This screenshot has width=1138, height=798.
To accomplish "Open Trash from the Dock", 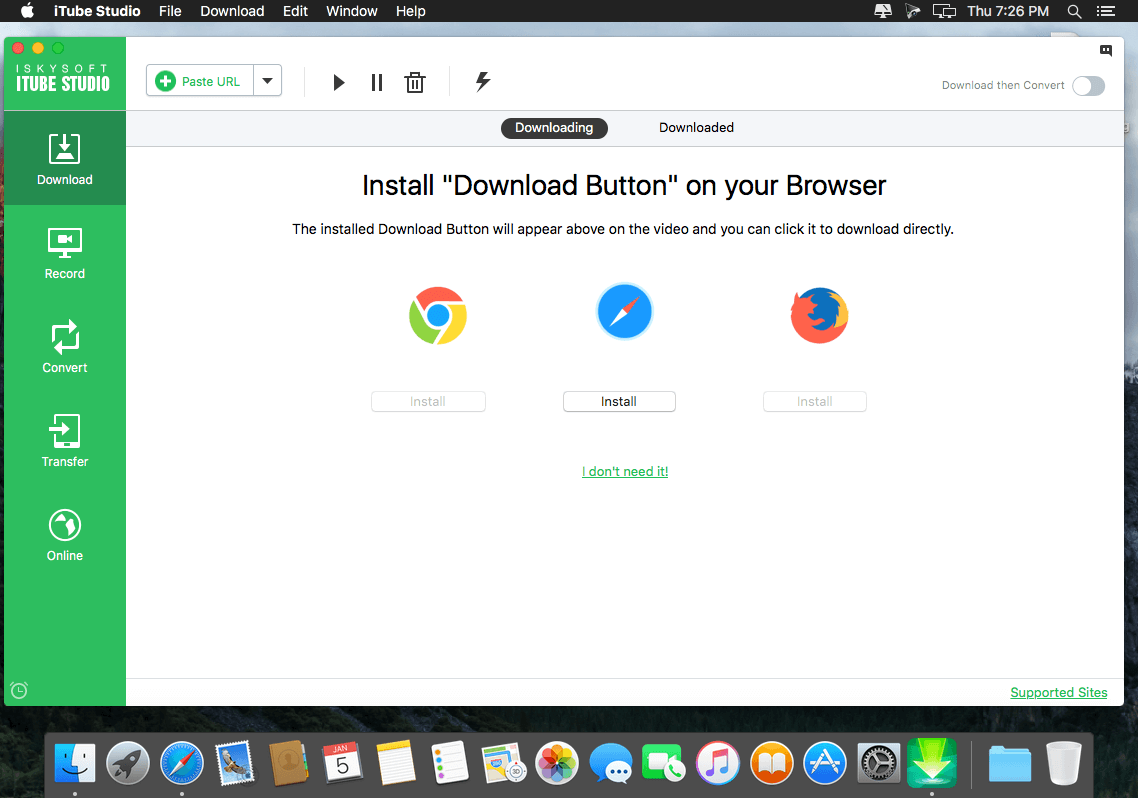I will tap(1063, 763).
